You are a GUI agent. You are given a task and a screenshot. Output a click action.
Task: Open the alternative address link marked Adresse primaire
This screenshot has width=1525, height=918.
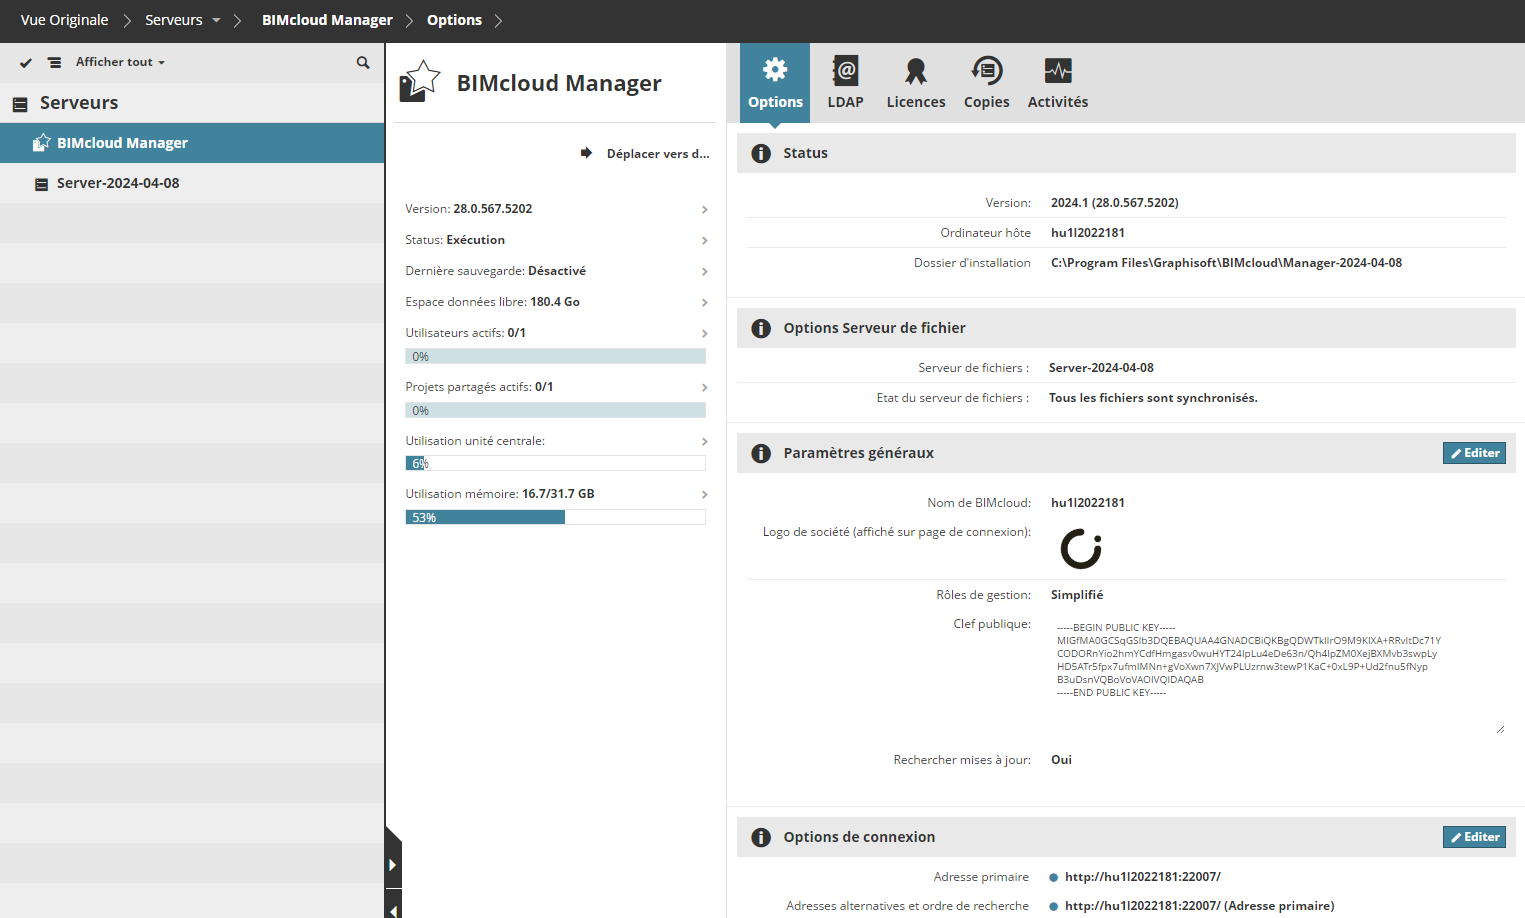1199,906
